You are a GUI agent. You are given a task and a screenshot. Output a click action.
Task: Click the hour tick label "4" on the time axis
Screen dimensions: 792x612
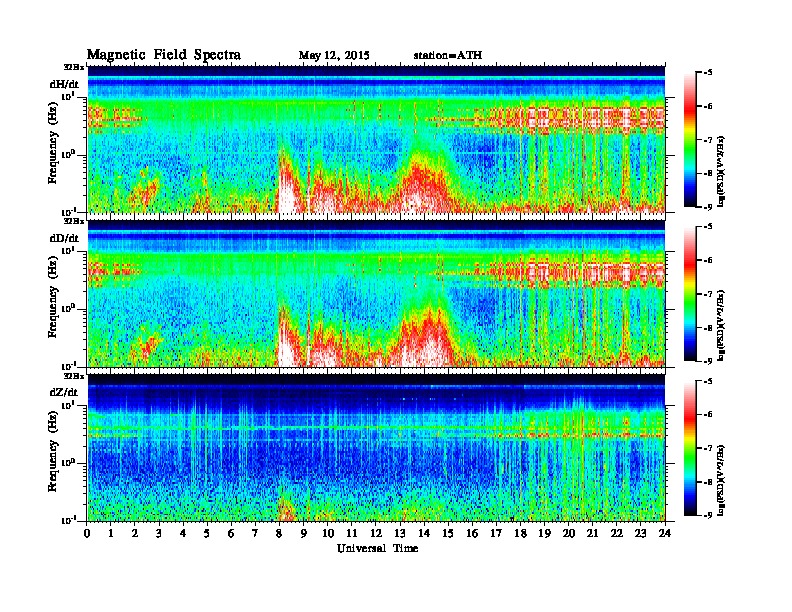click(x=183, y=533)
